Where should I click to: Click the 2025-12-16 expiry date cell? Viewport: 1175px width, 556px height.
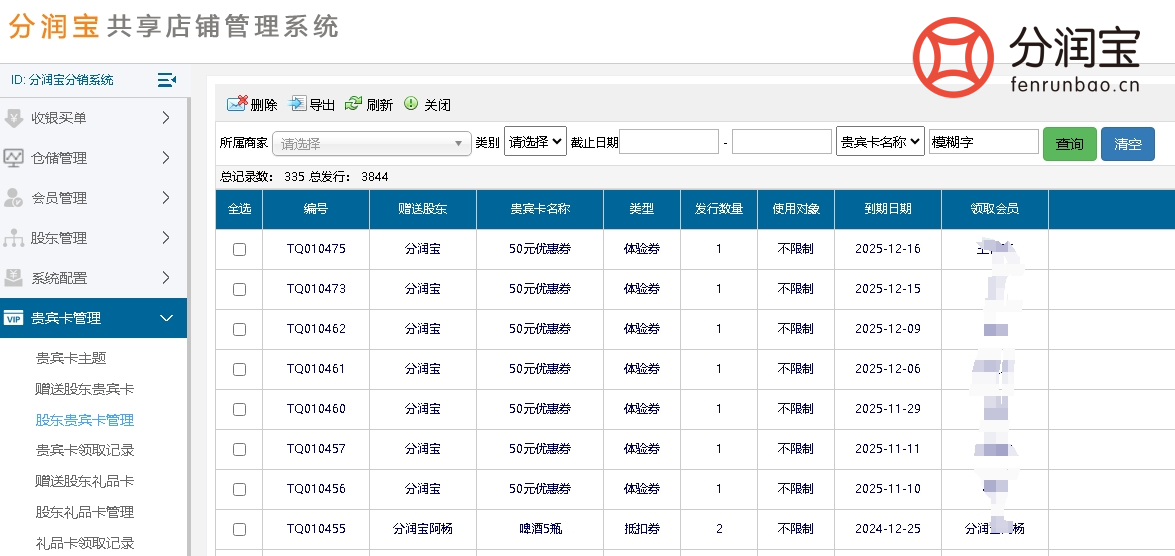[x=888, y=249]
